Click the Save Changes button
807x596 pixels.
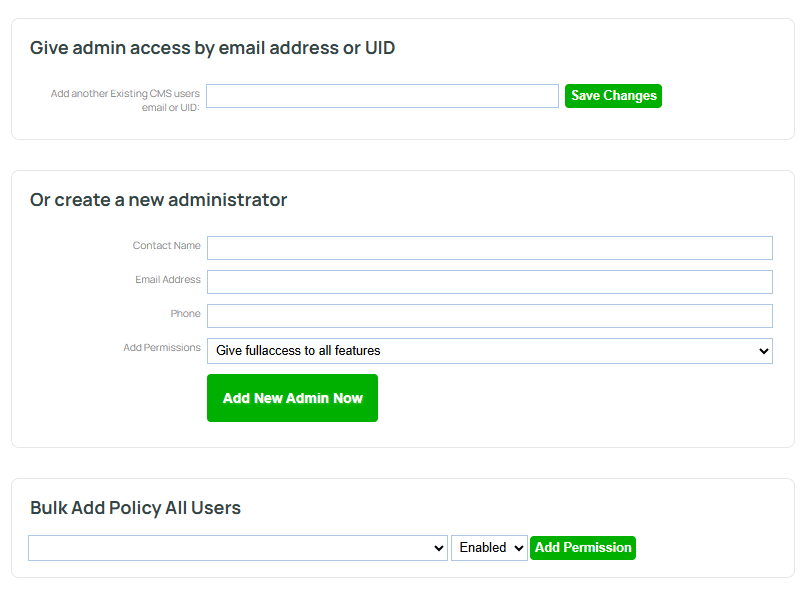613,96
